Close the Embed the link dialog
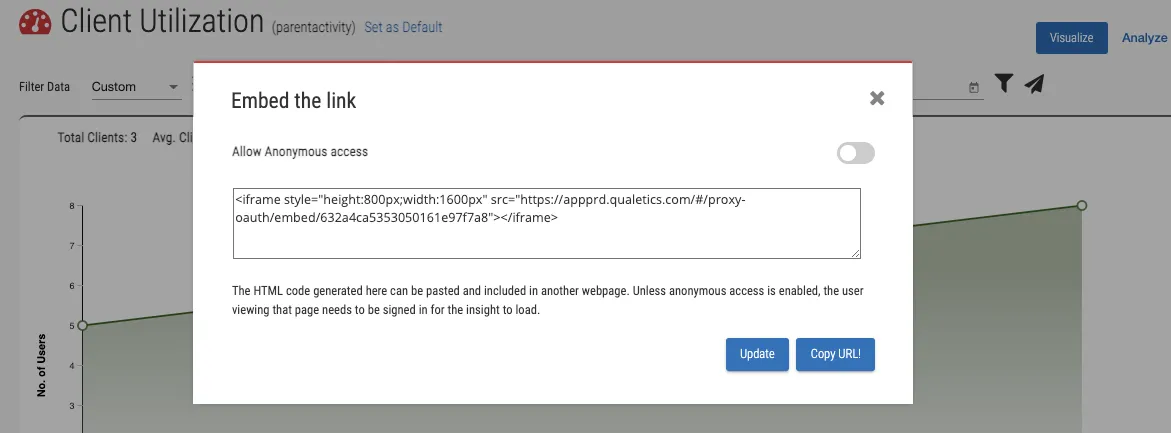The width and height of the screenshot is (1171, 433). 877,98
